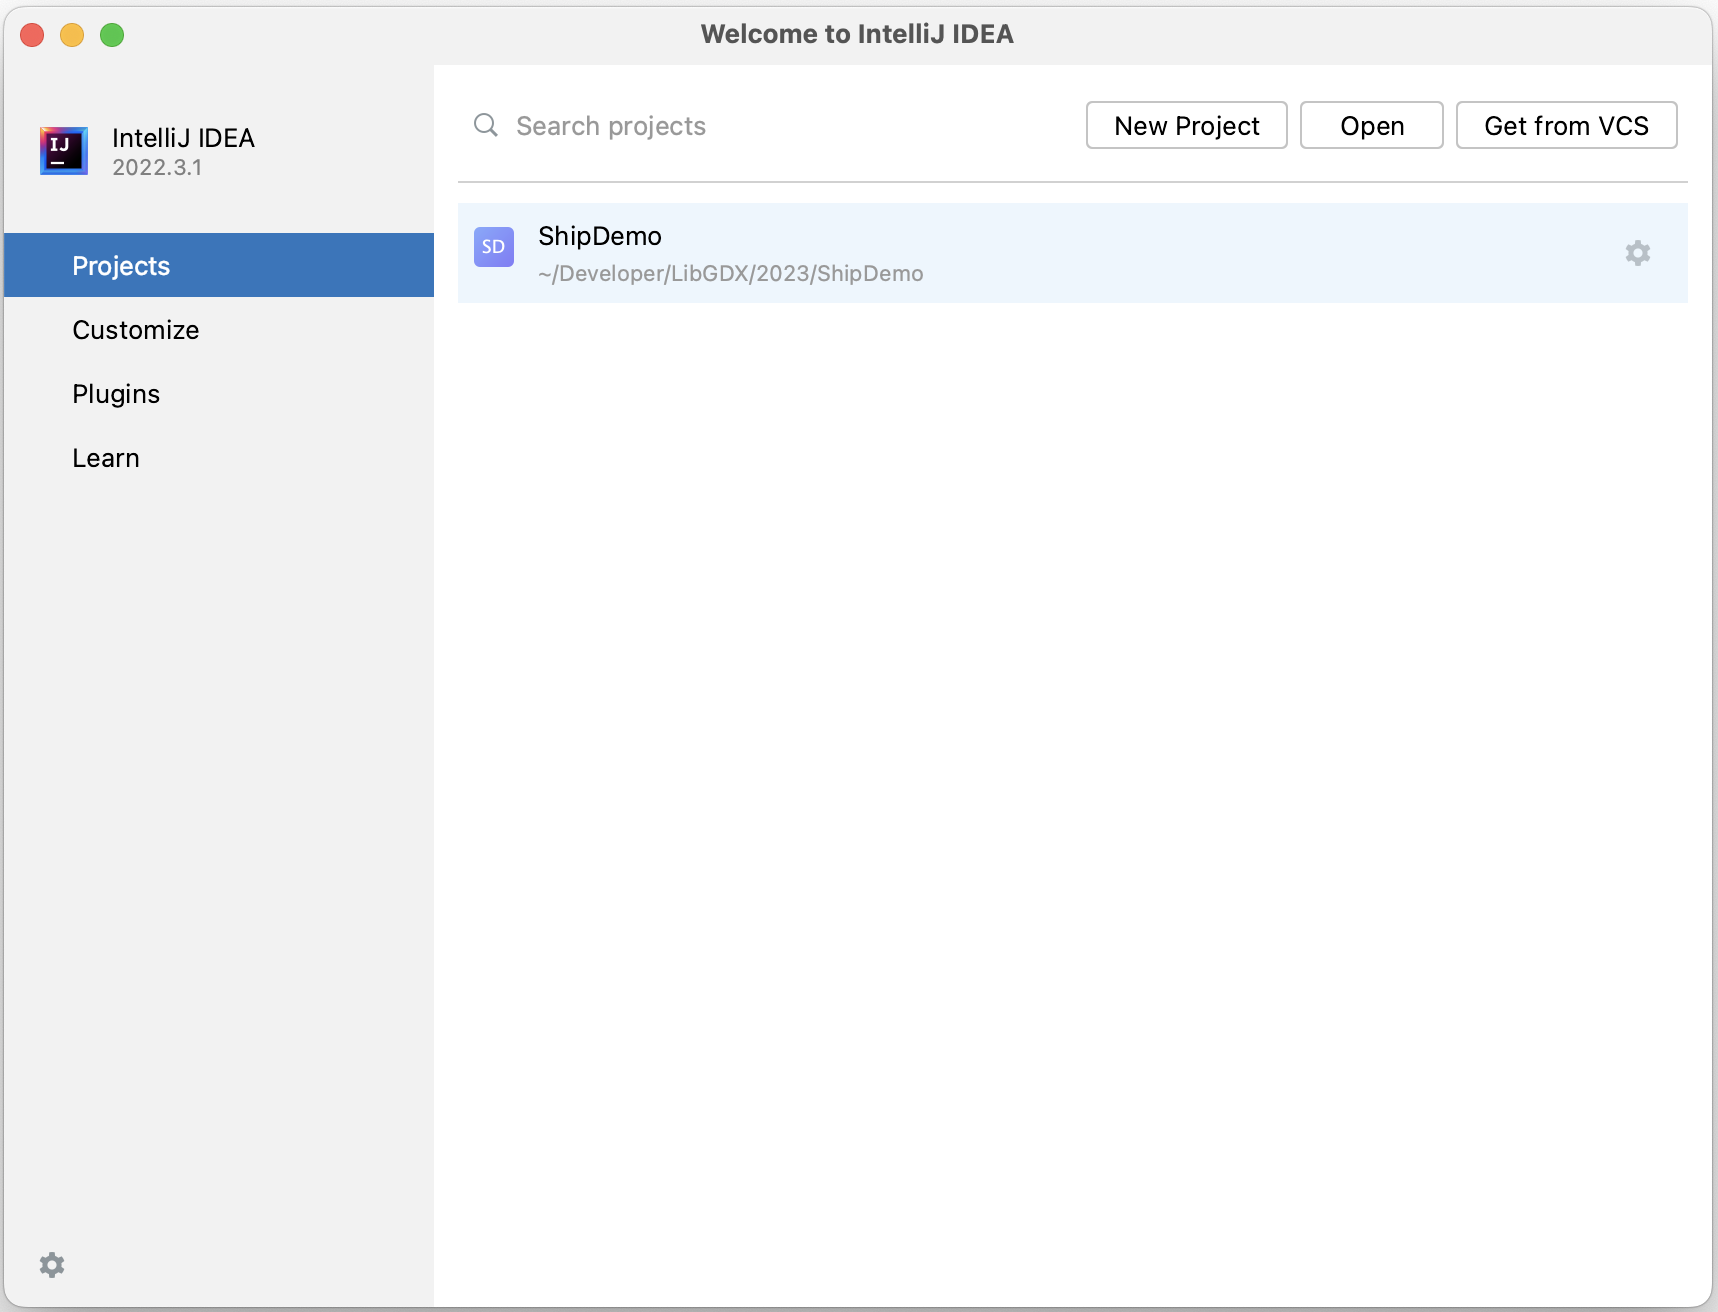Screen dimensions: 1718x1312
Task: Click the version number 2022.3.1 label
Action: click(157, 168)
